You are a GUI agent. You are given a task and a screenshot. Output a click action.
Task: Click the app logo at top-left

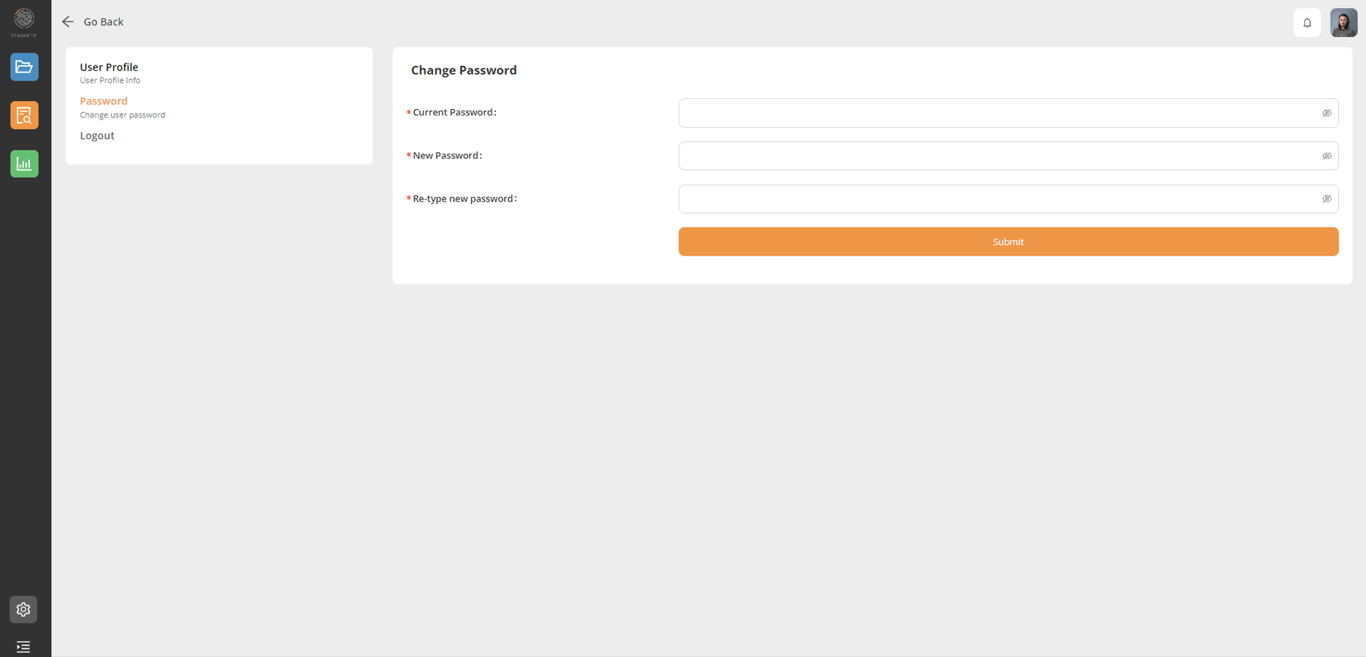(x=24, y=20)
